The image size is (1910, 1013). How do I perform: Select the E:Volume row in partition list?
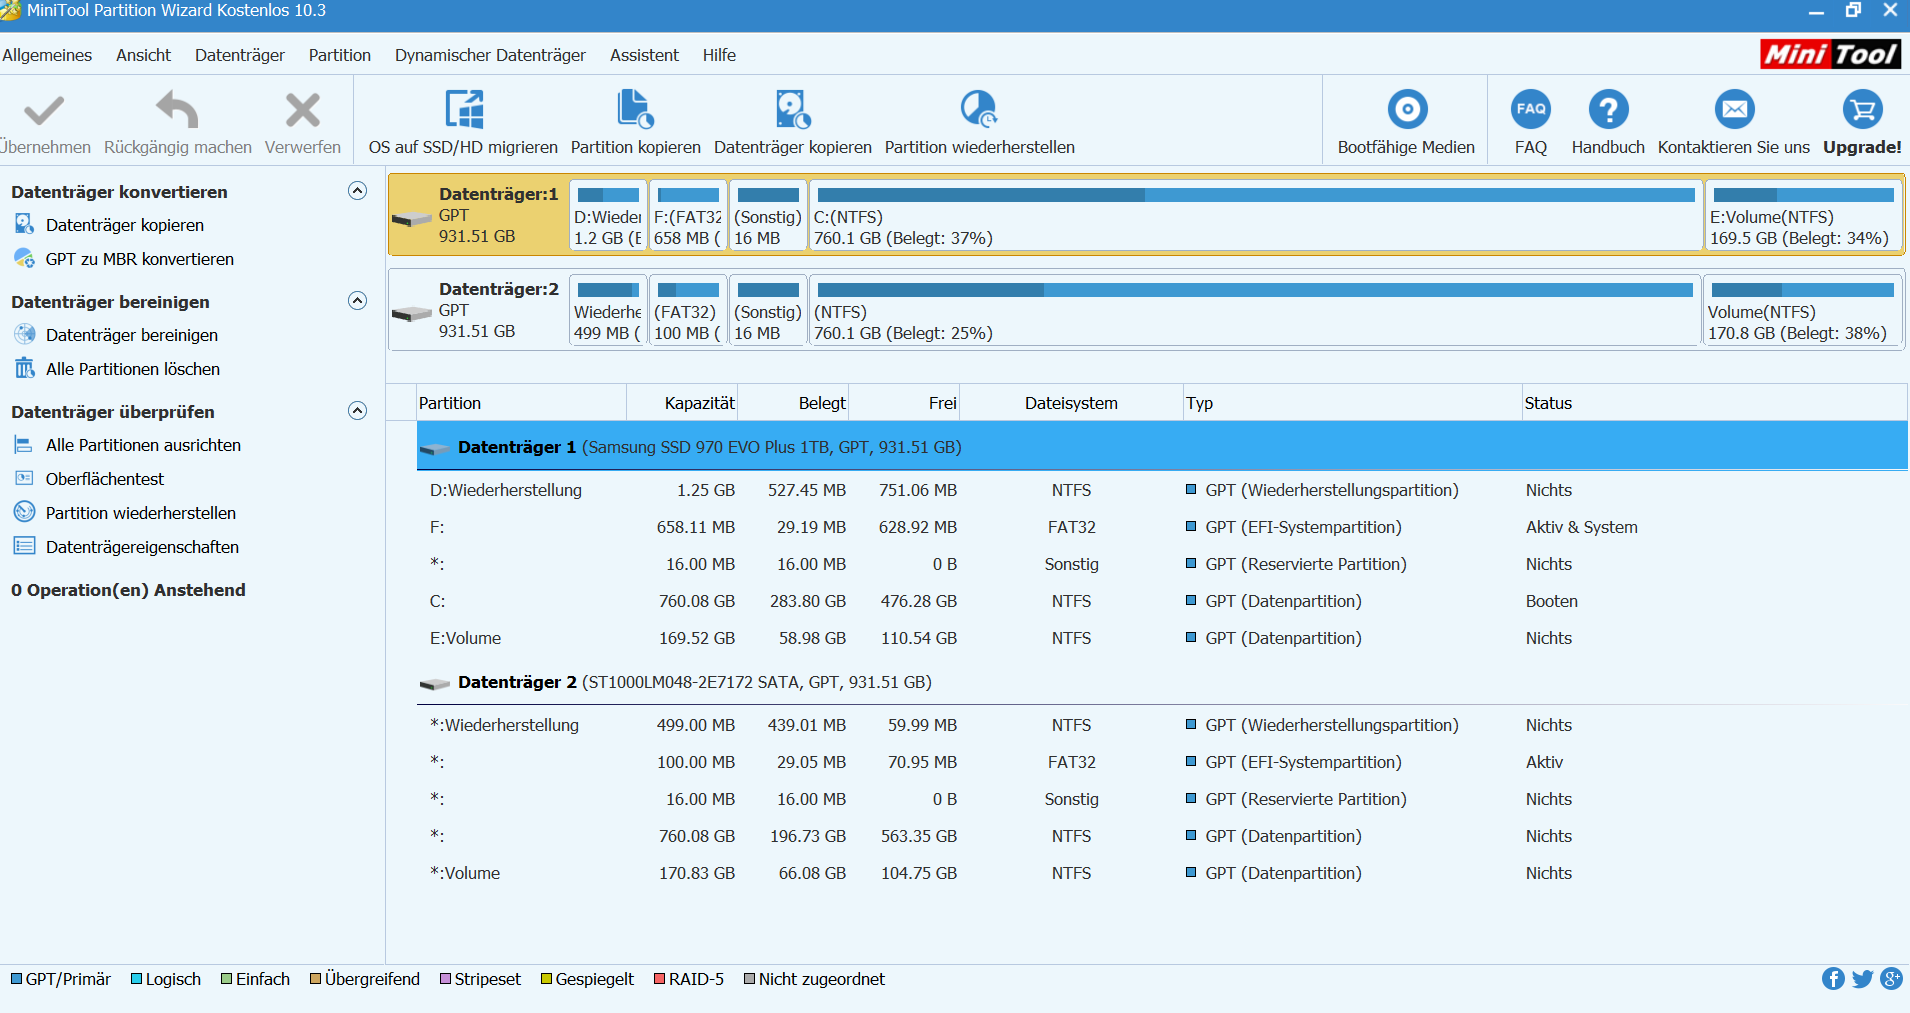(466, 638)
